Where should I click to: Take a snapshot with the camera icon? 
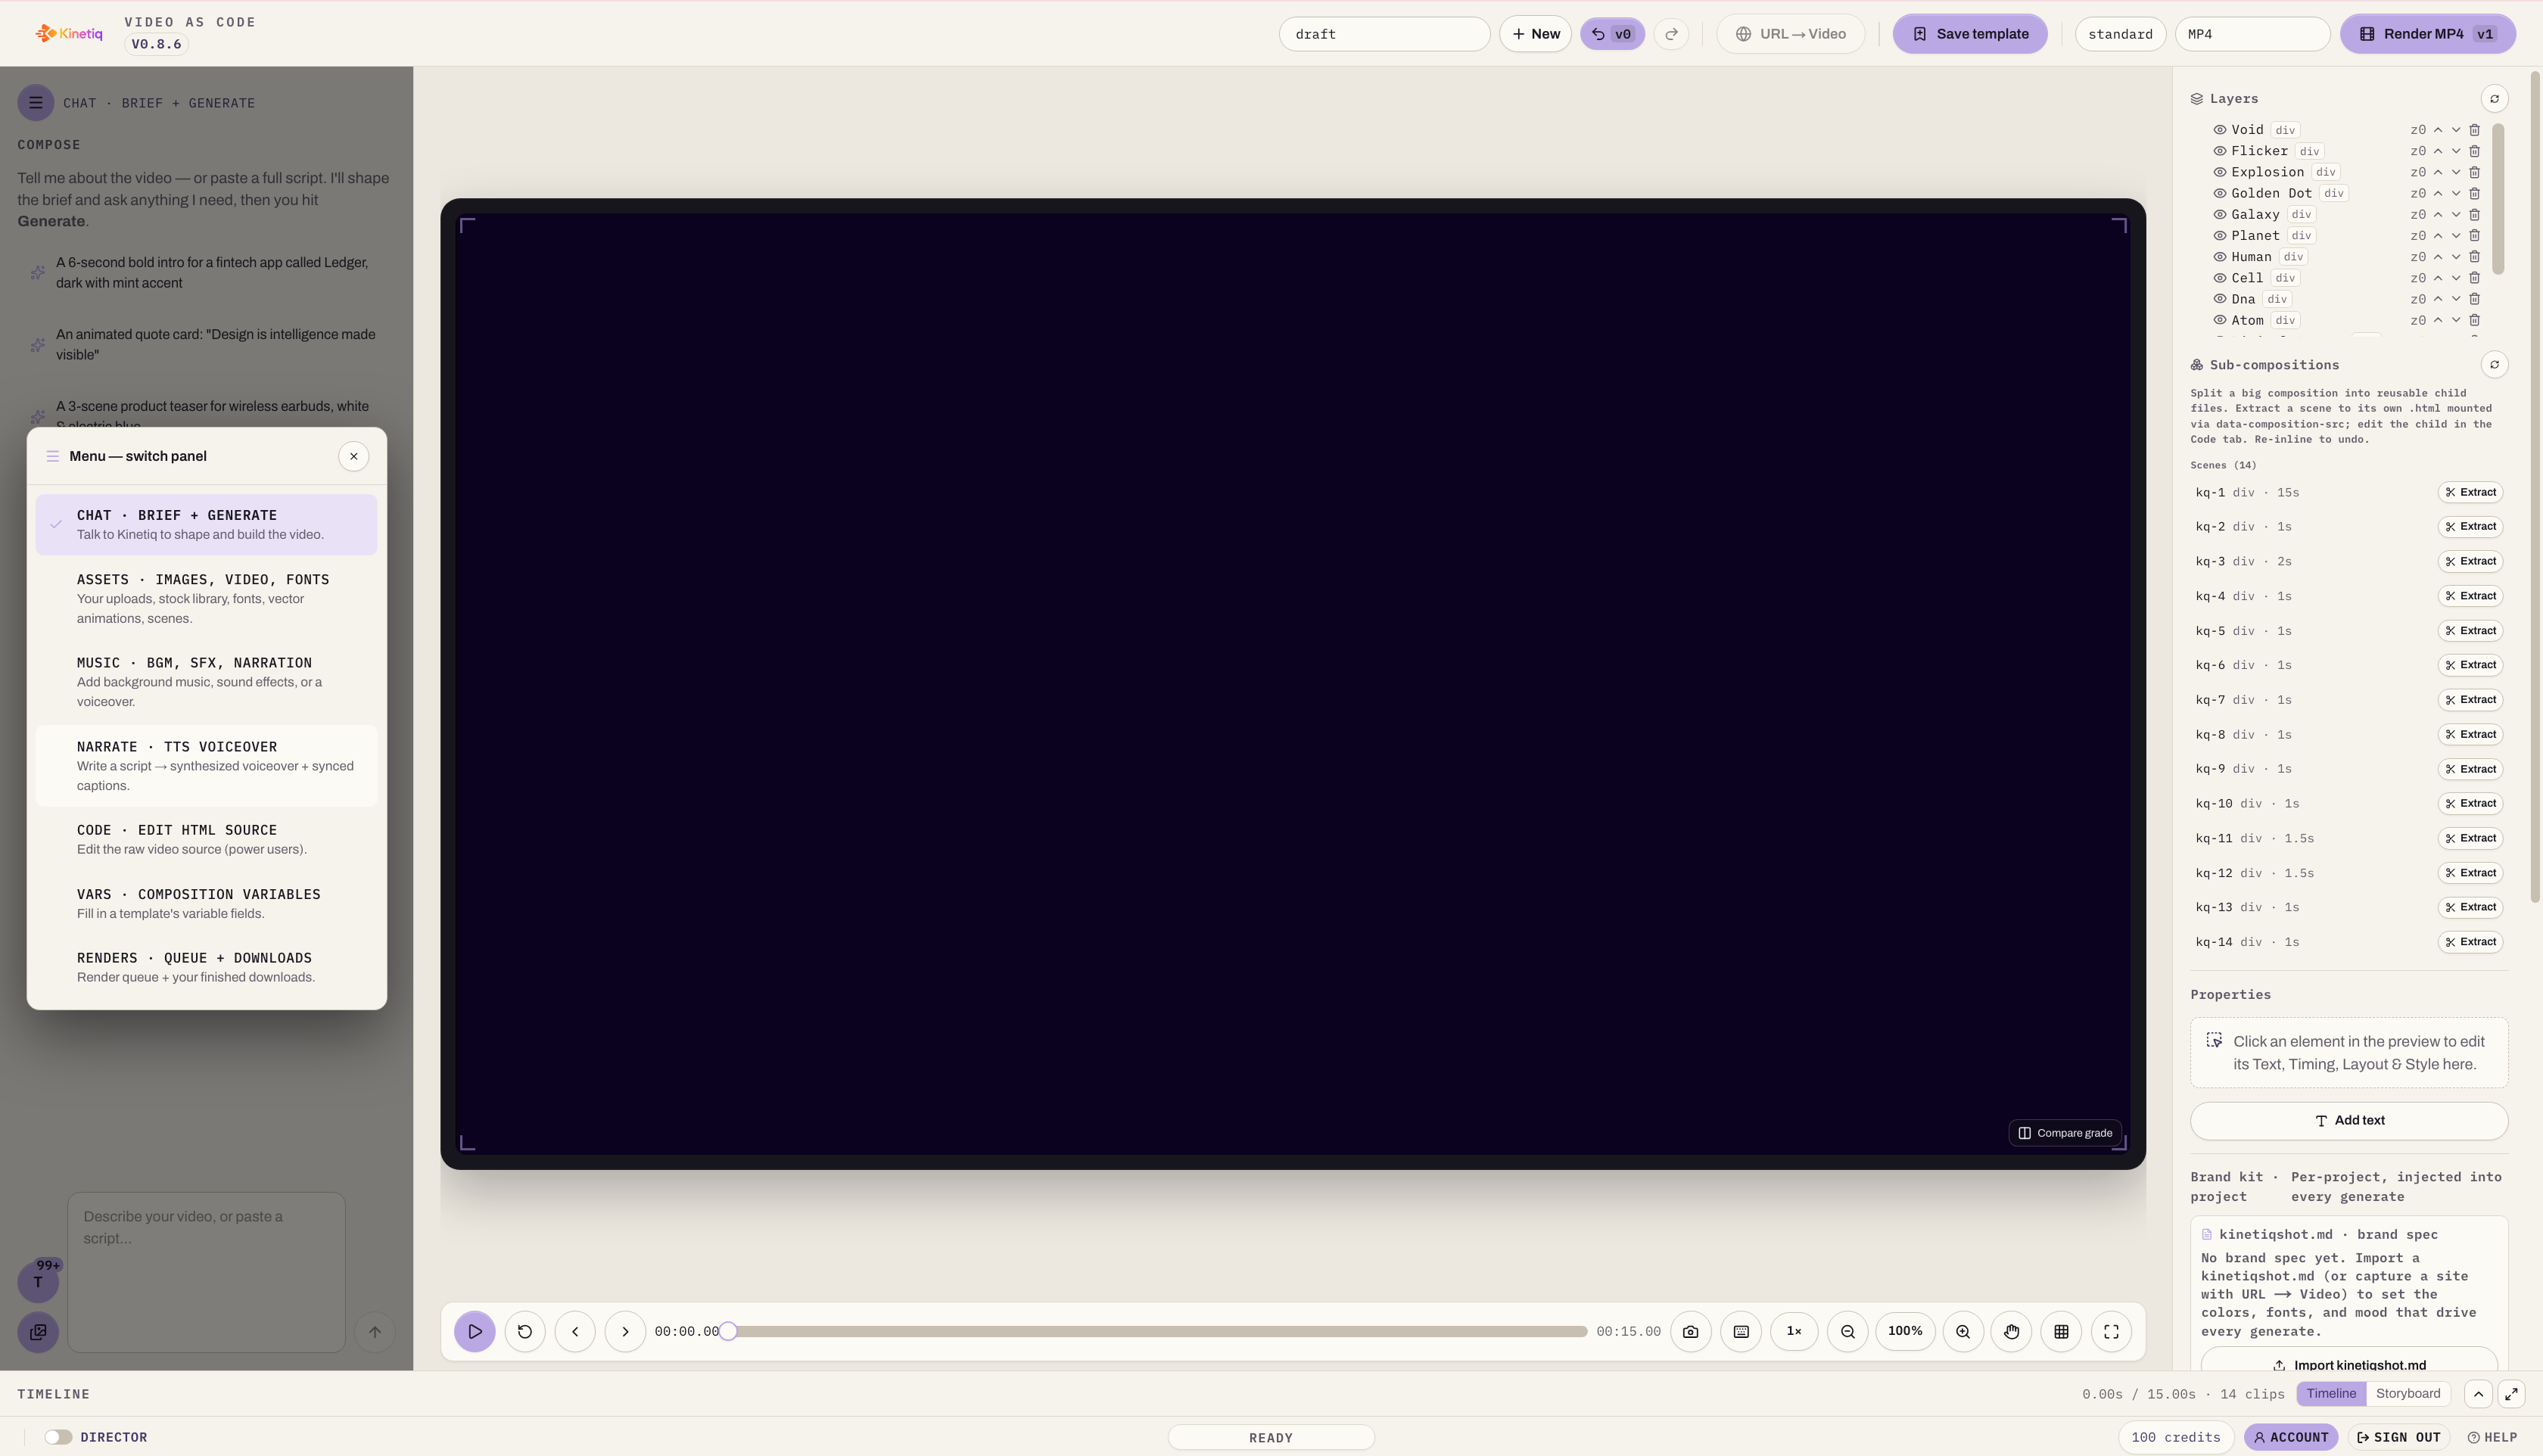tap(1691, 1331)
